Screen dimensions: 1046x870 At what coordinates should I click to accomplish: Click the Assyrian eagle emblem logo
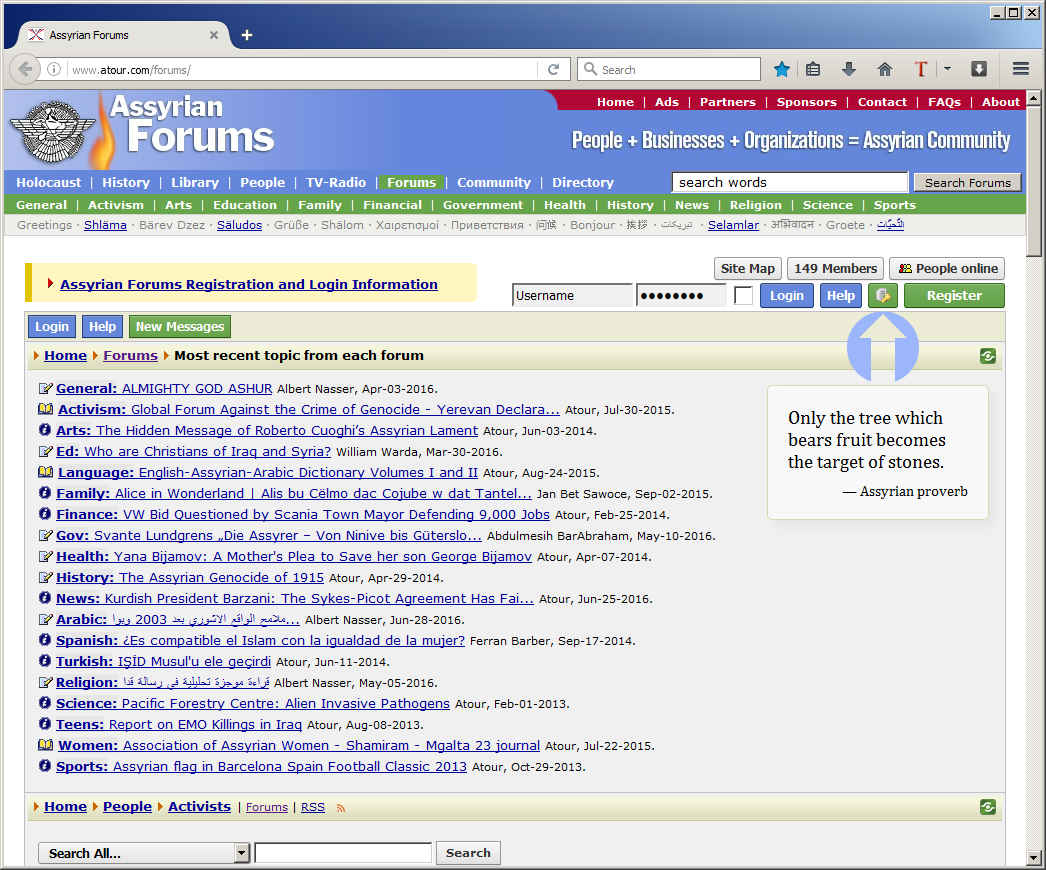(53, 131)
